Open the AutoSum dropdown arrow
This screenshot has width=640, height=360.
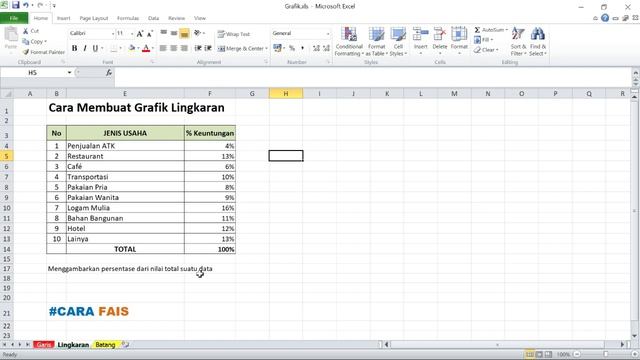tap(507, 30)
